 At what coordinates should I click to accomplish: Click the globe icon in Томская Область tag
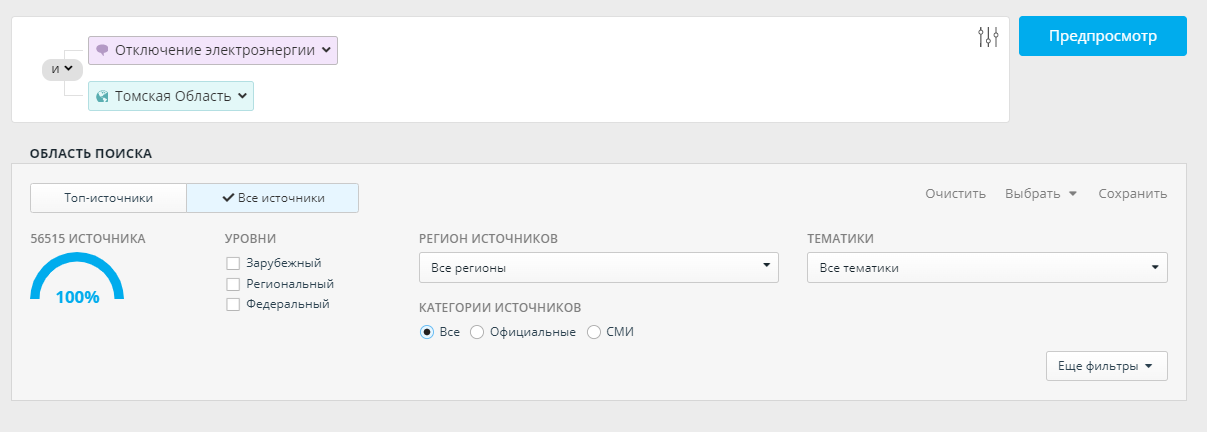tap(102, 96)
